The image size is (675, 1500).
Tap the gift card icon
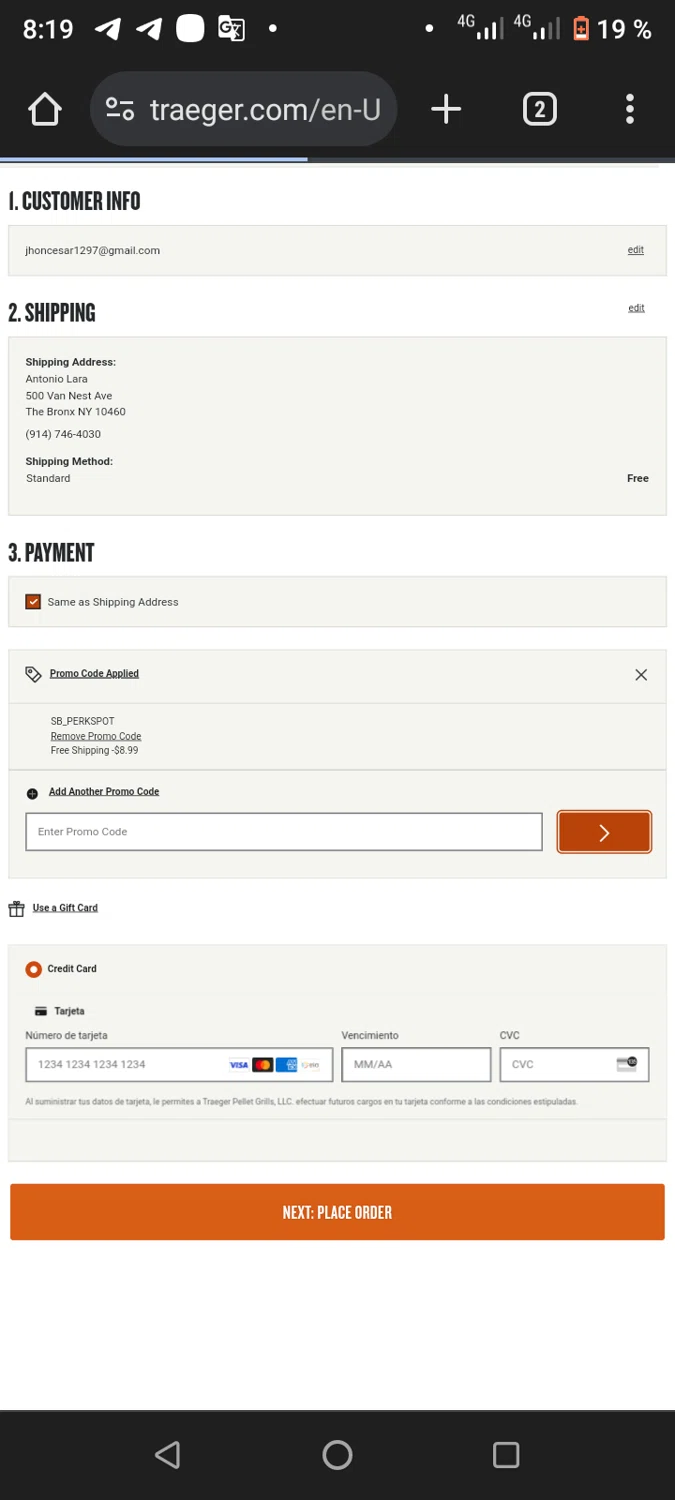coord(16,908)
